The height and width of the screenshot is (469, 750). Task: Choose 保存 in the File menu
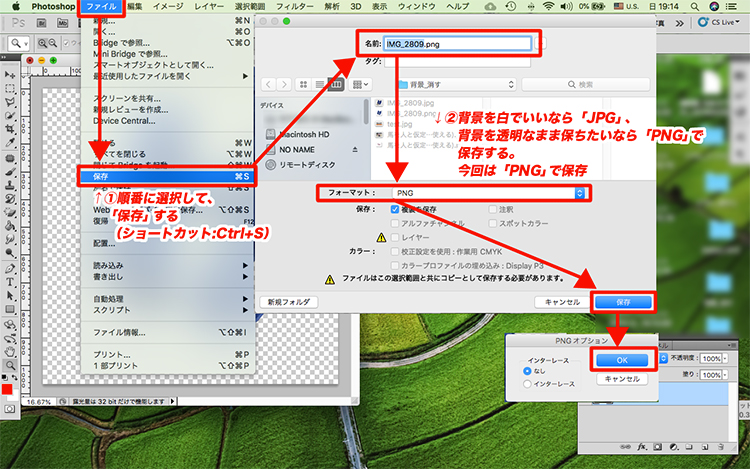coord(167,176)
